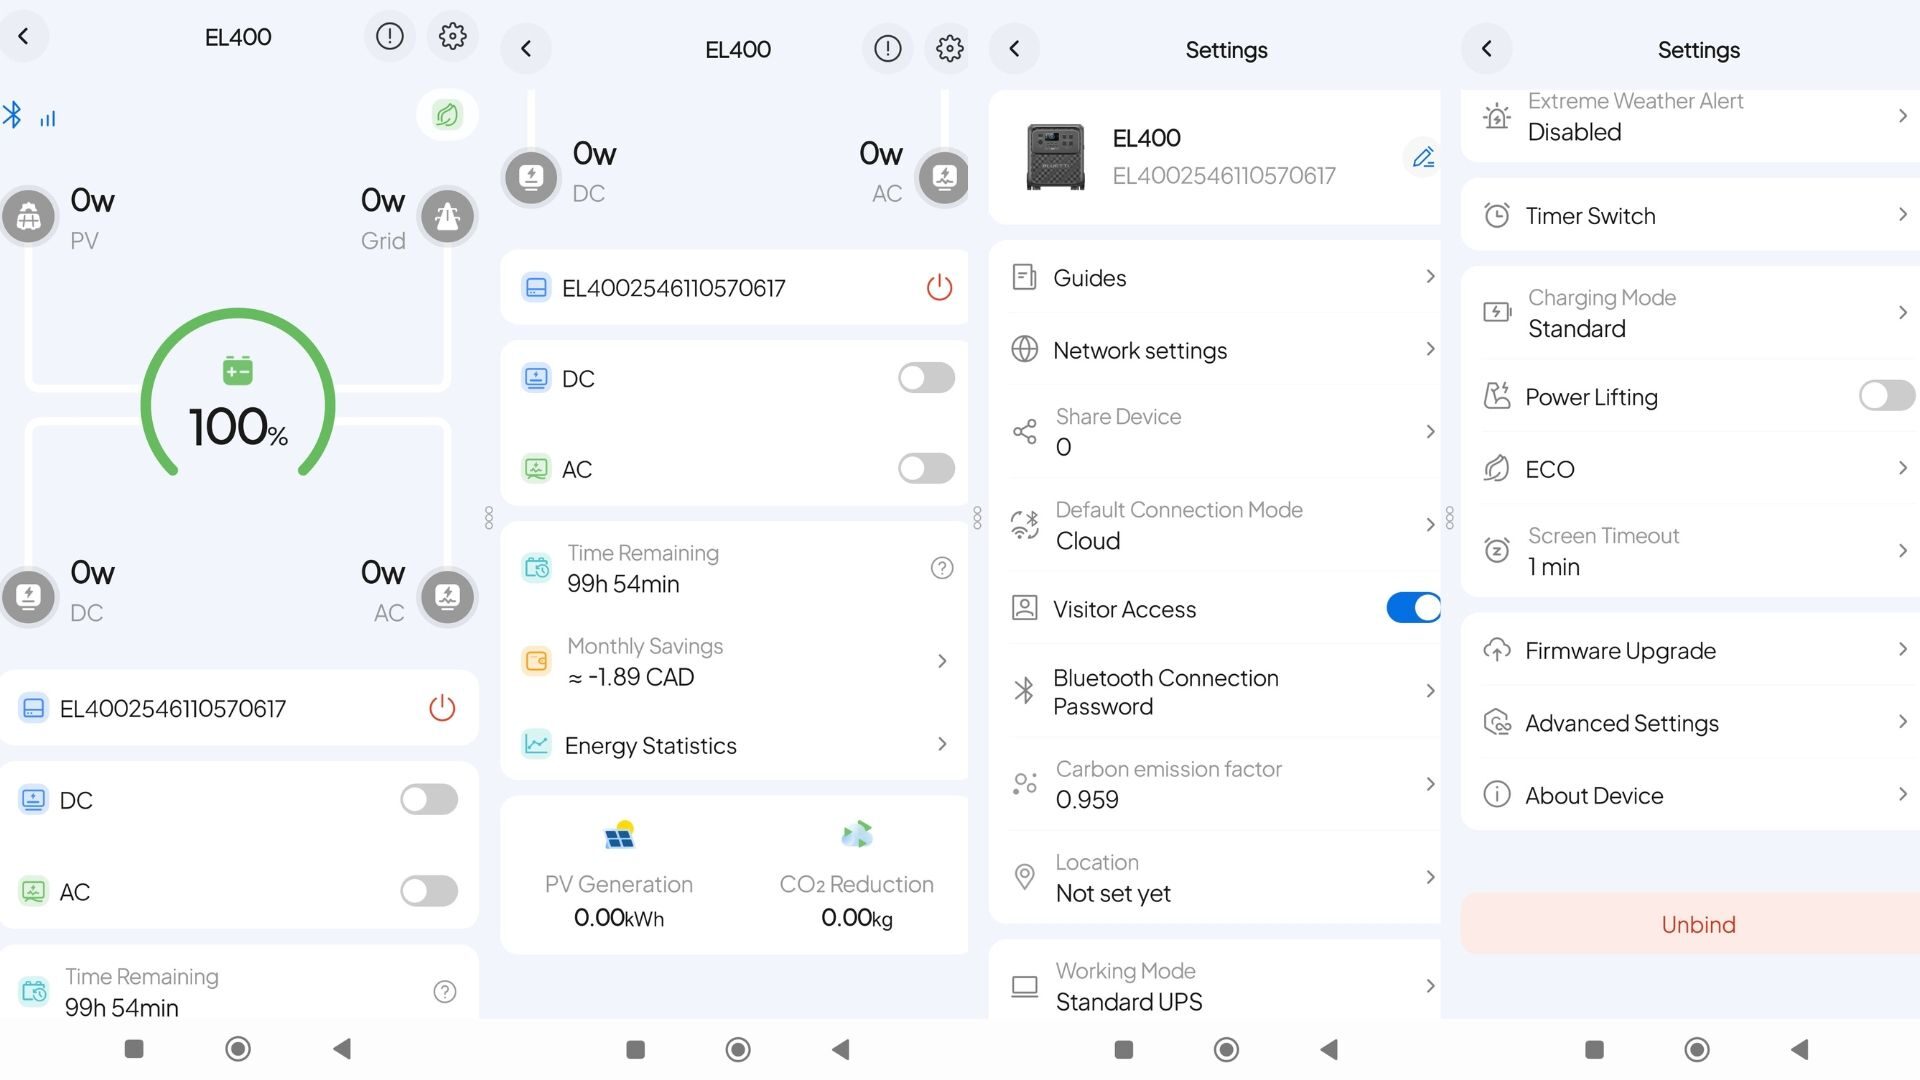Expand the Charging Mode Standard option

click(1690, 313)
